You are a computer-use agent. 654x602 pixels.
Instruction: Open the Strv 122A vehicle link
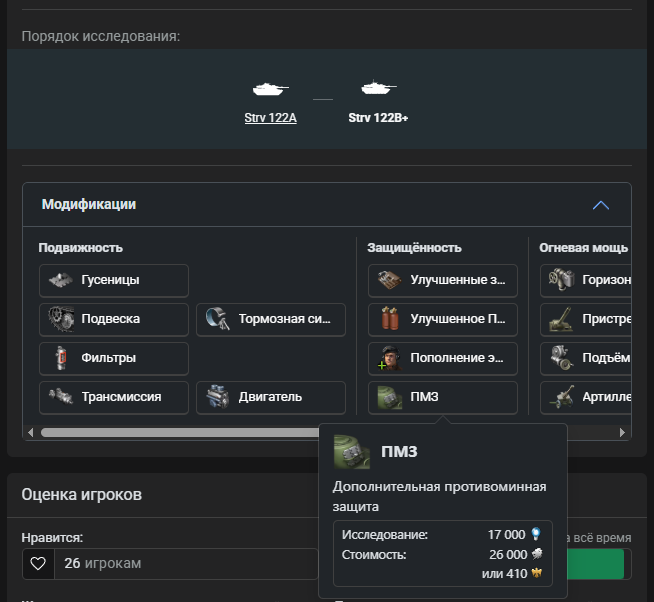(x=270, y=118)
